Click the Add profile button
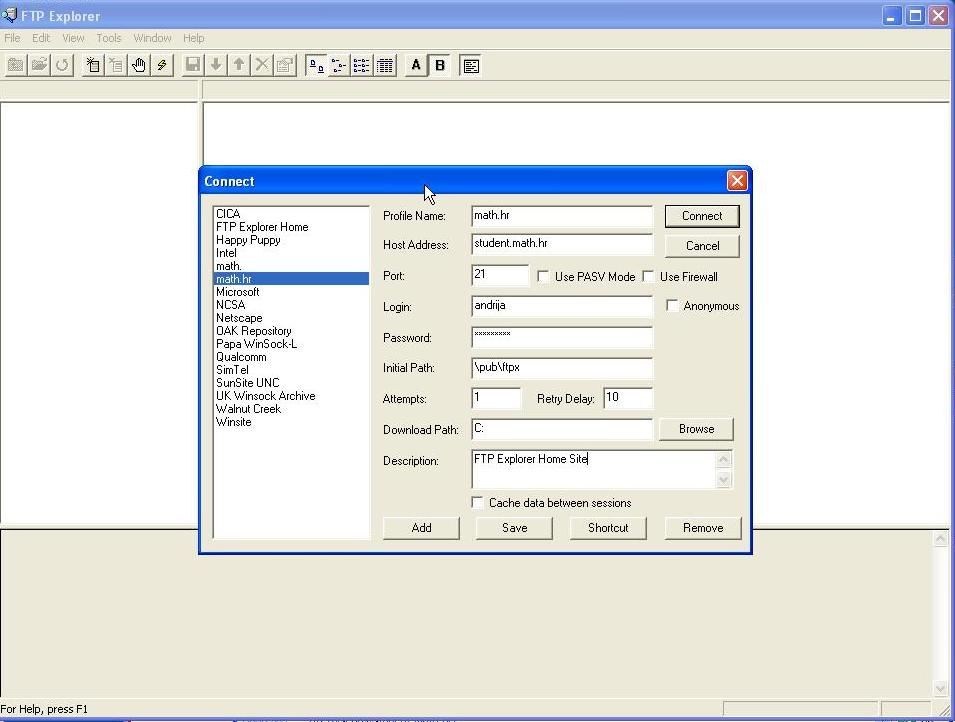The height and width of the screenshot is (722, 955). [421, 528]
